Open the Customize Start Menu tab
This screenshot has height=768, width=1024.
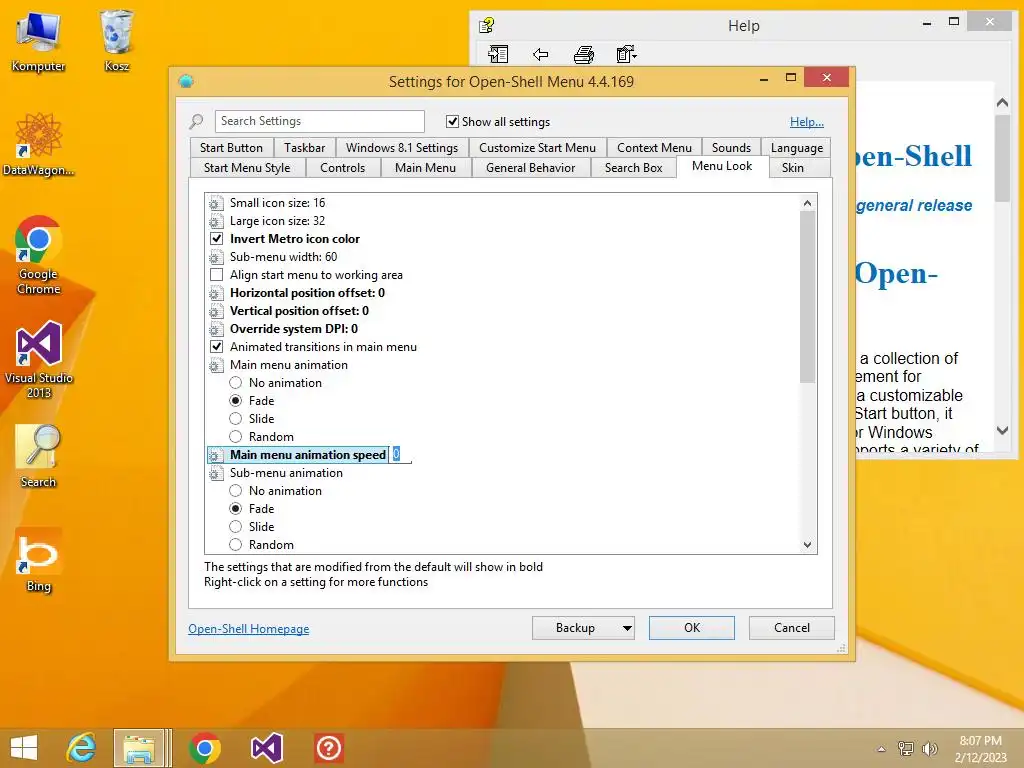[x=537, y=148]
